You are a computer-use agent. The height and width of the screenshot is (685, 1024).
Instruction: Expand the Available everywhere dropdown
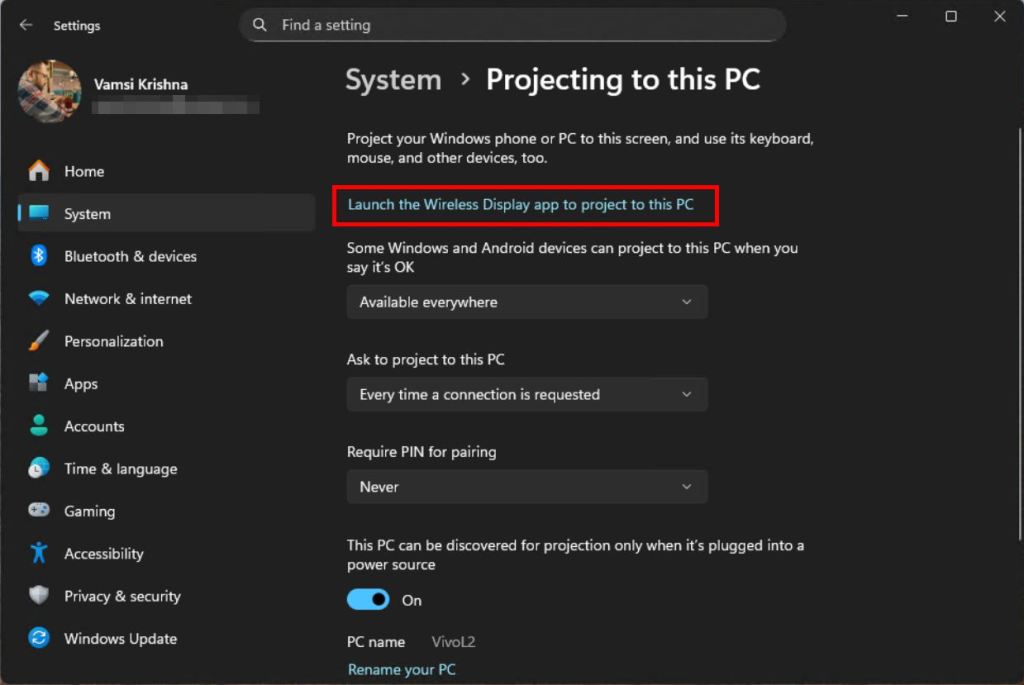pyautogui.click(x=527, y=302)
